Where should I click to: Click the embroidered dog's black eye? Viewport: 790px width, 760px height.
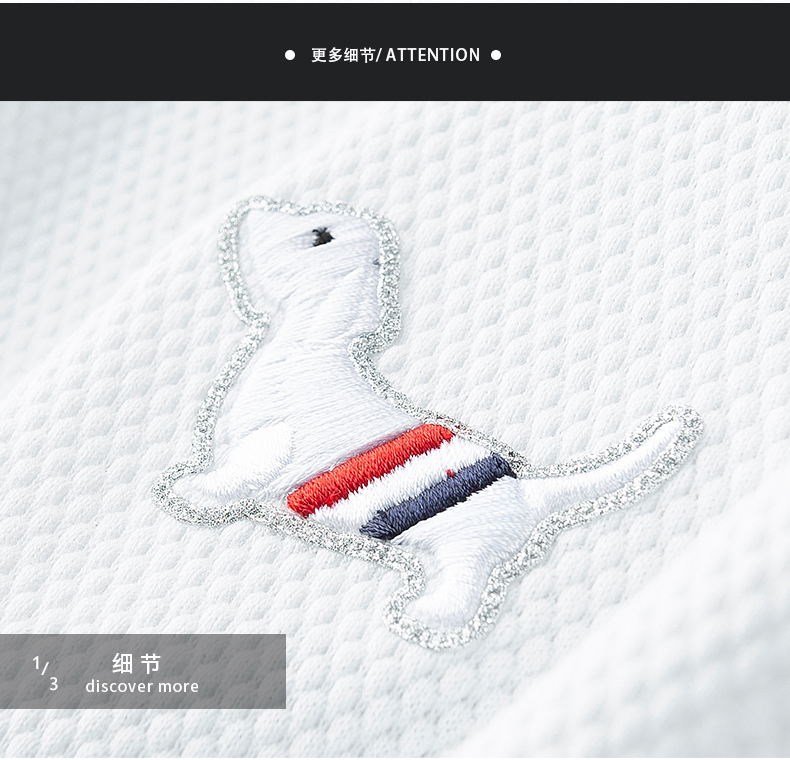click(322, 236)
